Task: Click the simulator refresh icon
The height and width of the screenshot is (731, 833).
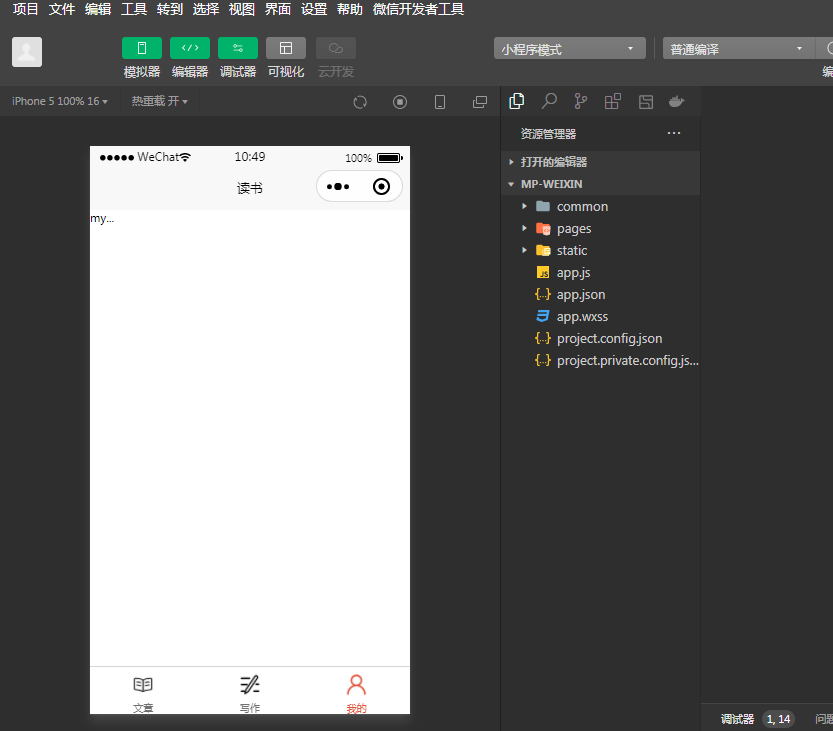Action: click(x=360, y=102)
